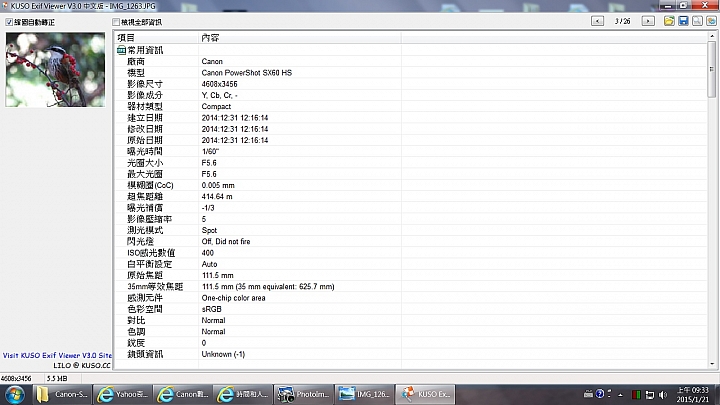Collapse the 常用資訊 group
Screen dimensions: 720x405
click(121, 50)
